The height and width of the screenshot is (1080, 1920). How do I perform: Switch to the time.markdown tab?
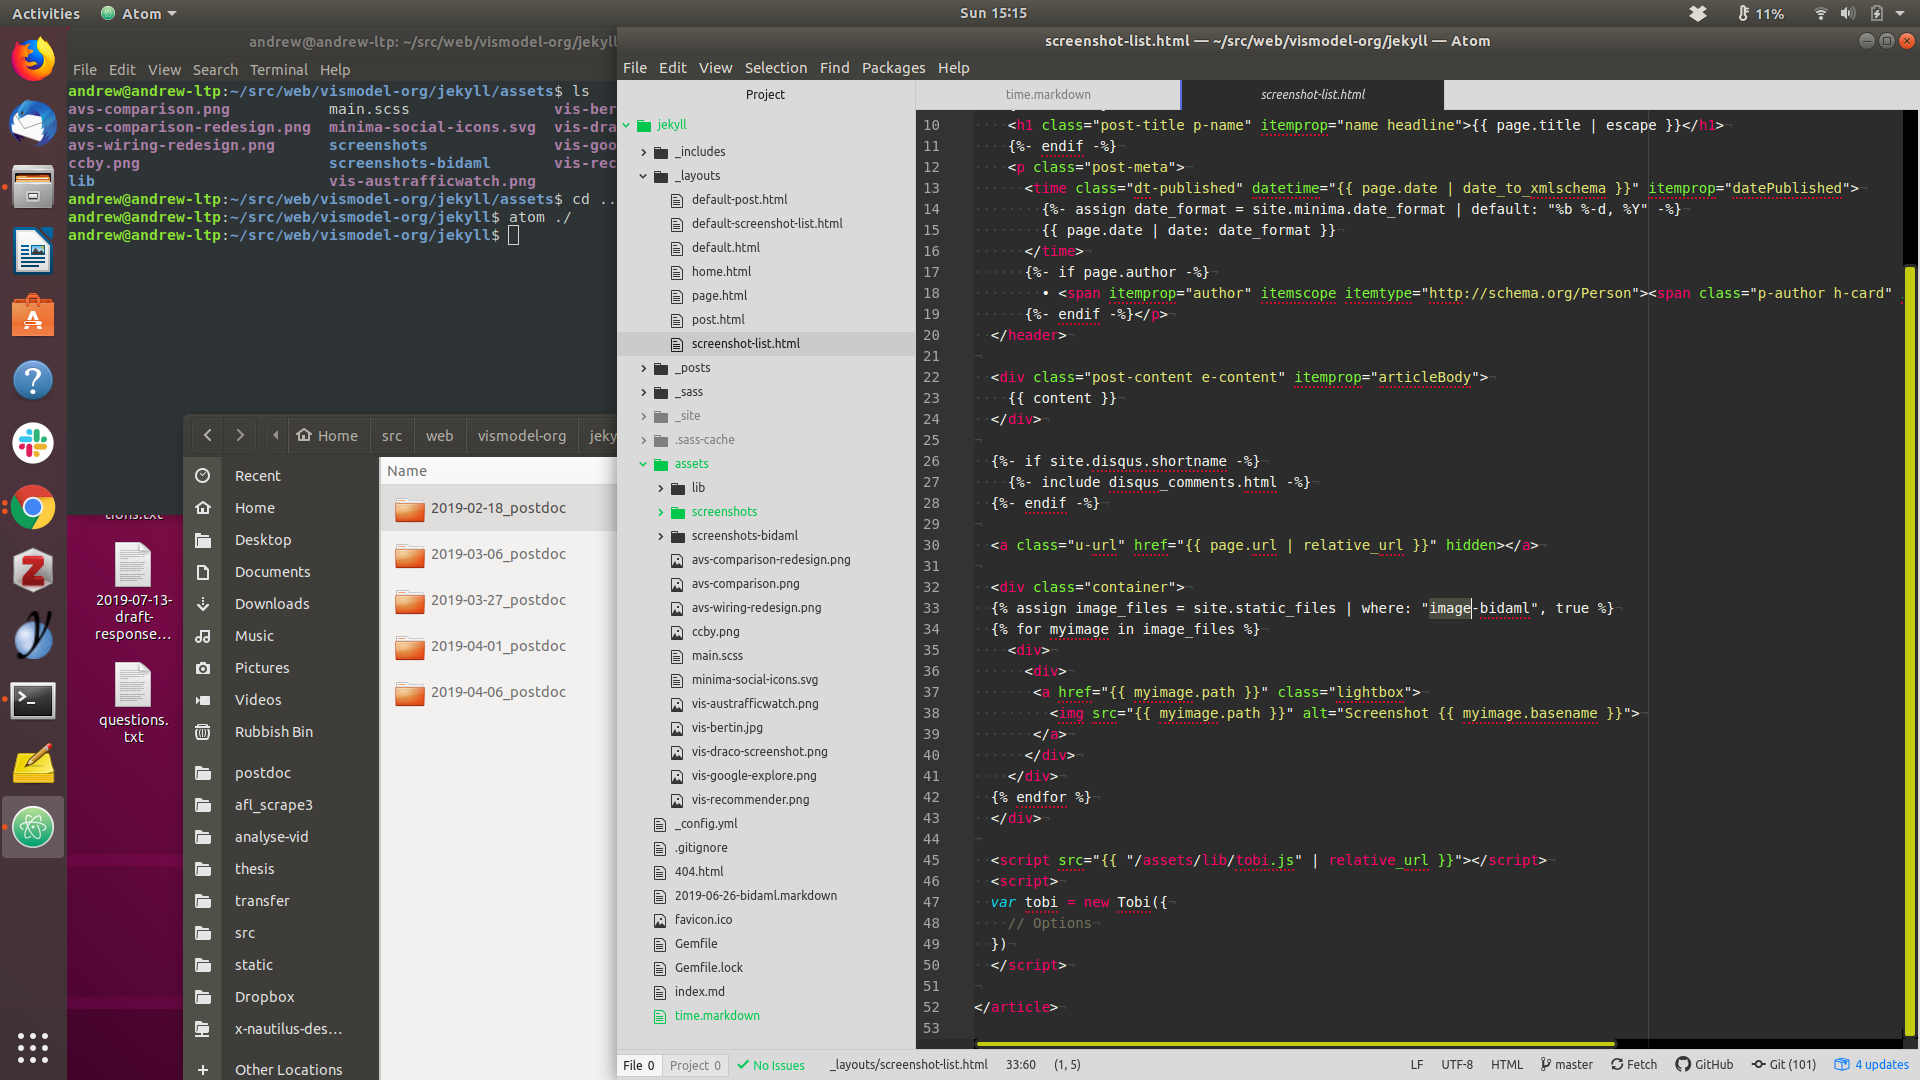[x=1047, y=95]
